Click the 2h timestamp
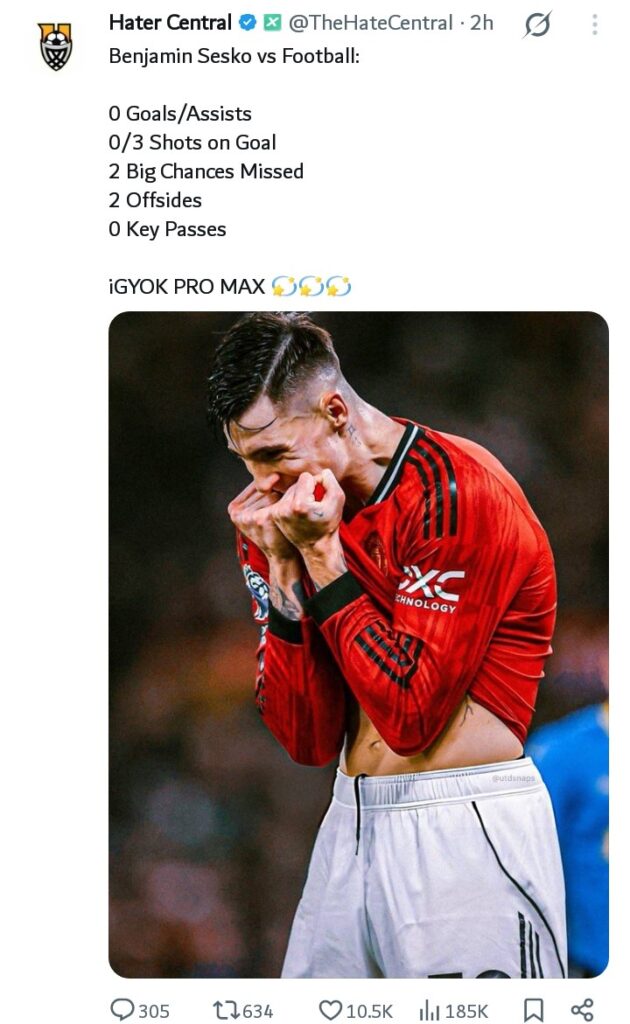The height and width of the screenshot is (1024, 630). [482, 23]
